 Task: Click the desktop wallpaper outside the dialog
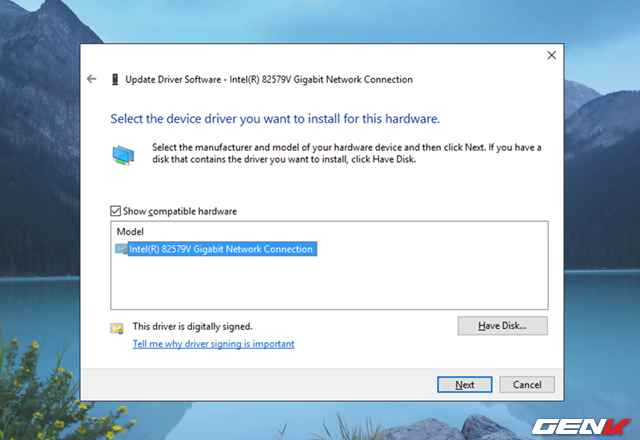tap(40, 200)
